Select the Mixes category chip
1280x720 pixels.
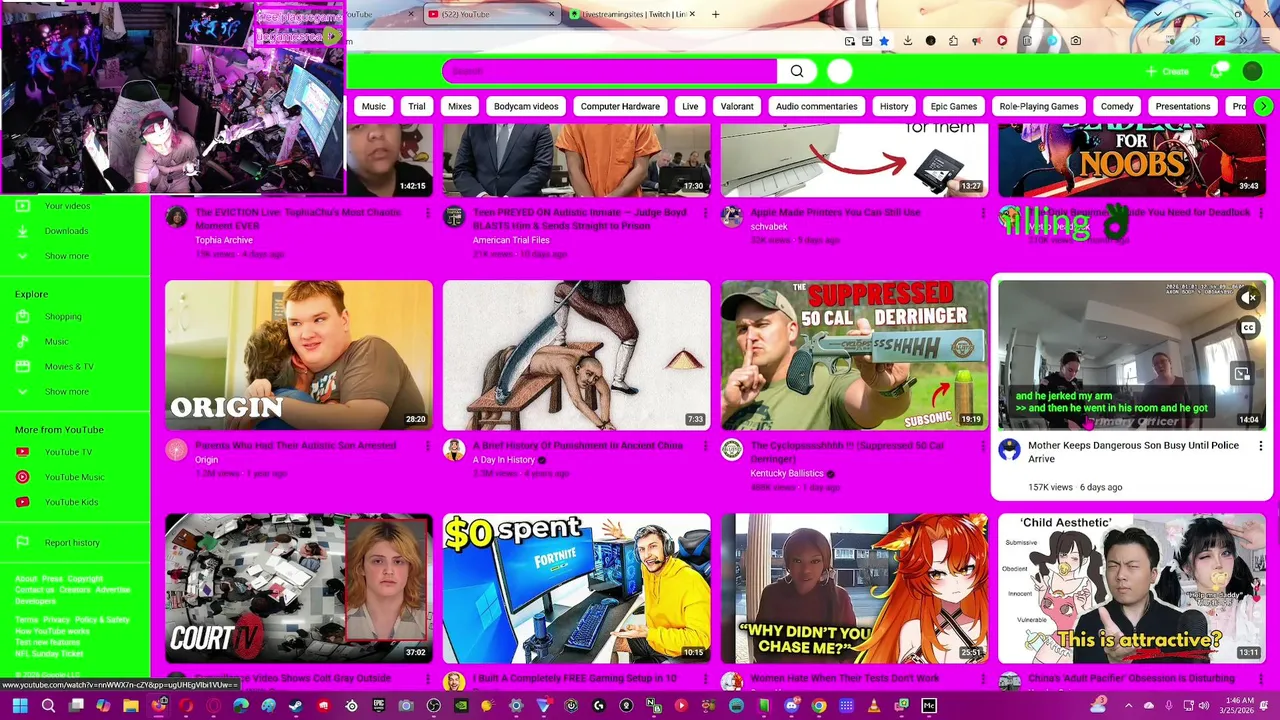(x=459, y=106)
